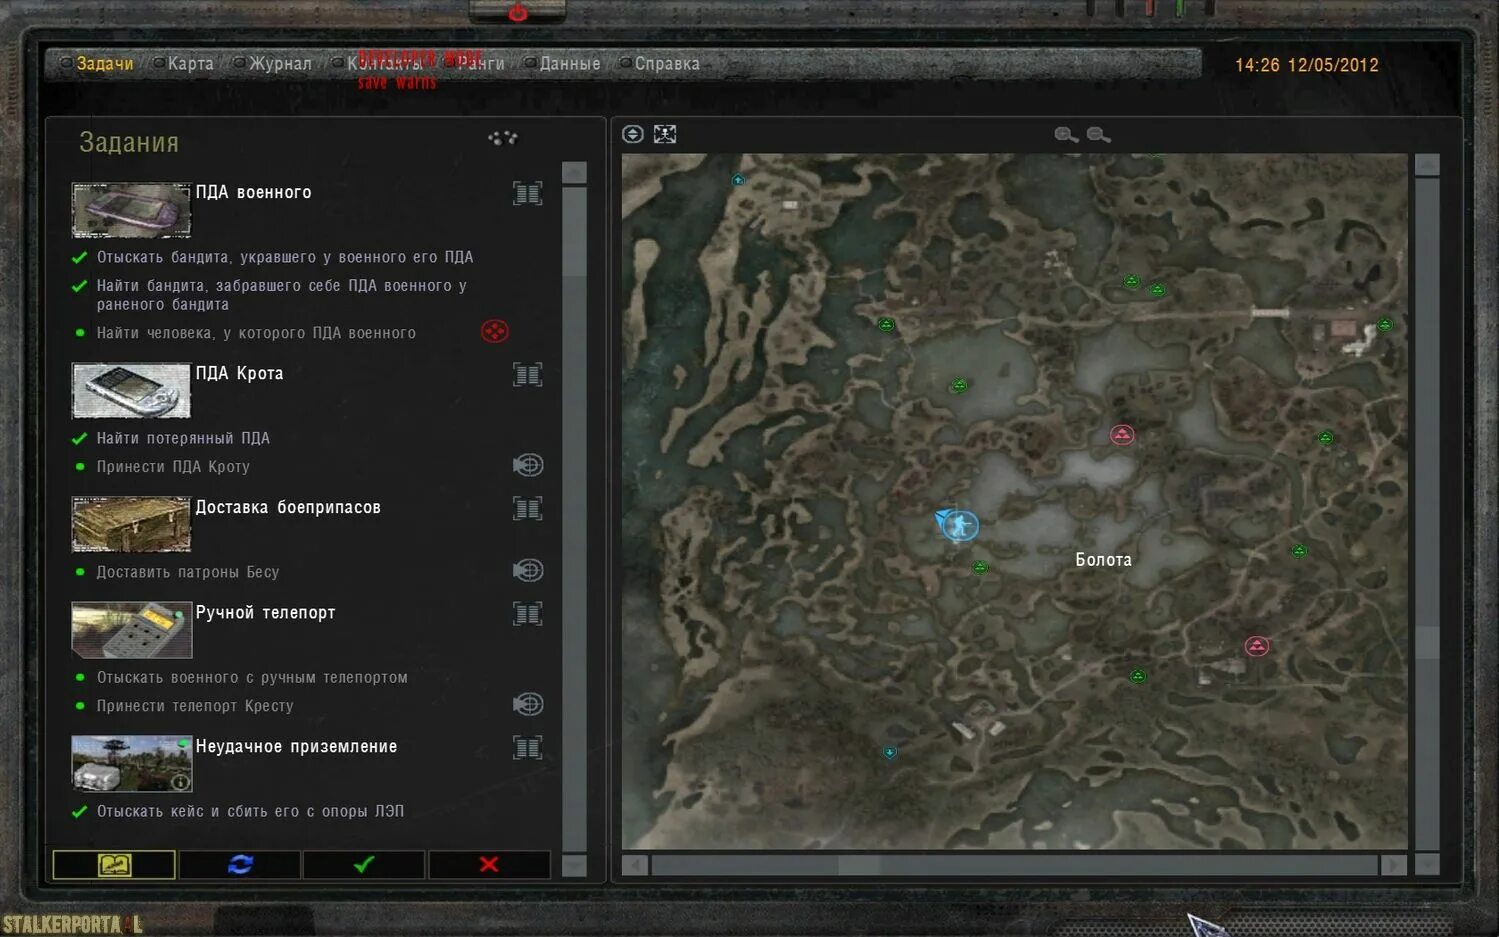The image size is (1499, 937).
Task: Zoom in the map with magnifier plus
Action: (1066, 135)
